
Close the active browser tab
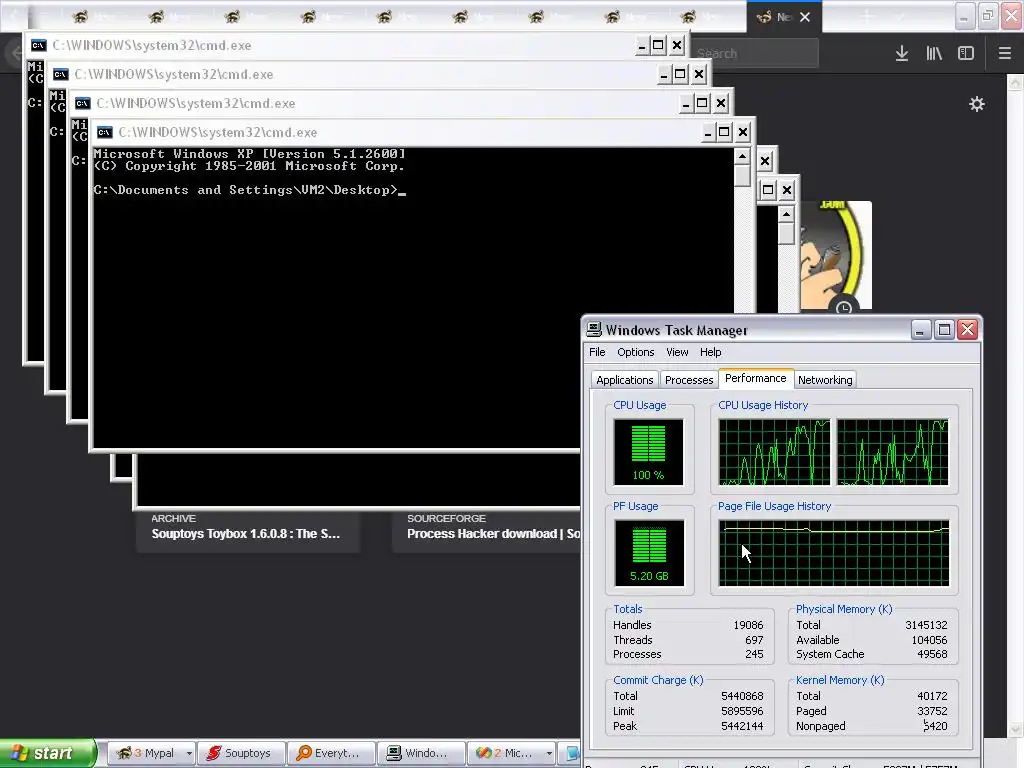[805, 17]
